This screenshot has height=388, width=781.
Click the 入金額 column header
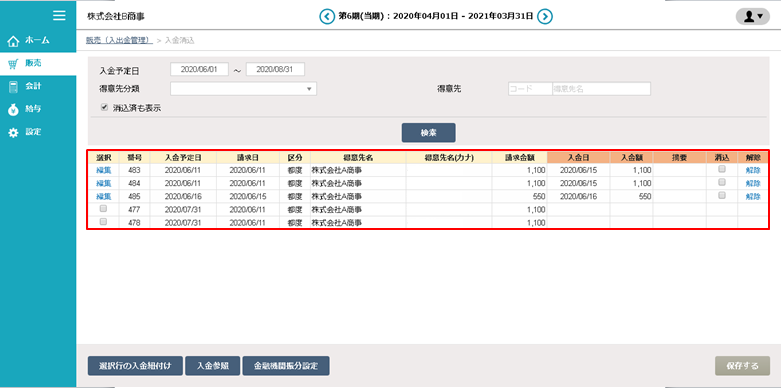[632, 157]
